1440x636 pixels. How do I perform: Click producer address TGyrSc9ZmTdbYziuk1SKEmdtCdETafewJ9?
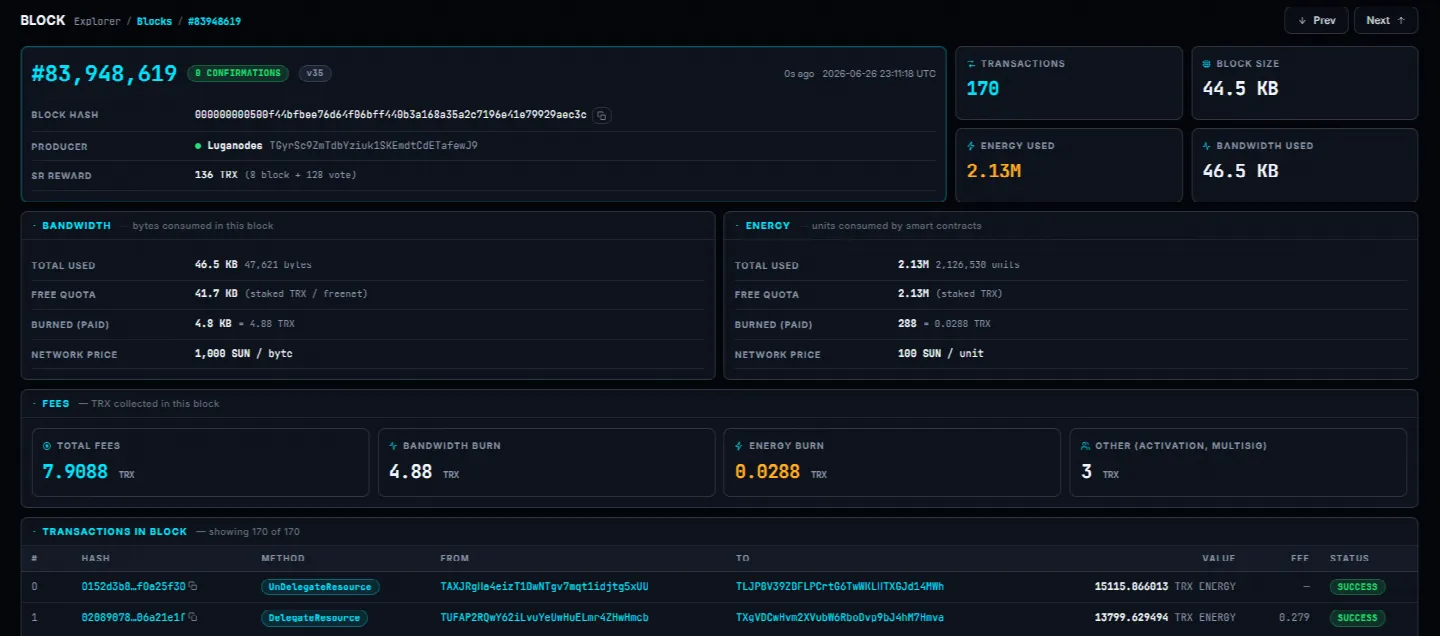(x=373, y=146)
